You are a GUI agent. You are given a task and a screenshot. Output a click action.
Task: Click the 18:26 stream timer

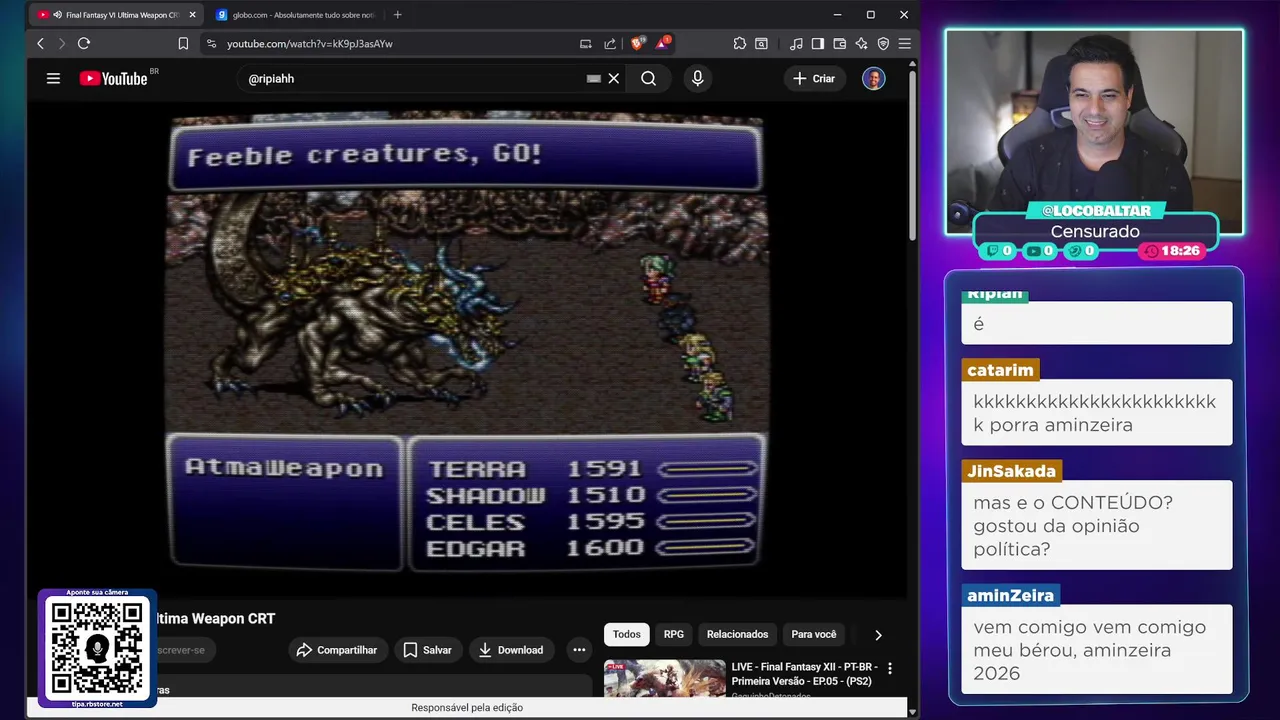[x=1171, y=251]
